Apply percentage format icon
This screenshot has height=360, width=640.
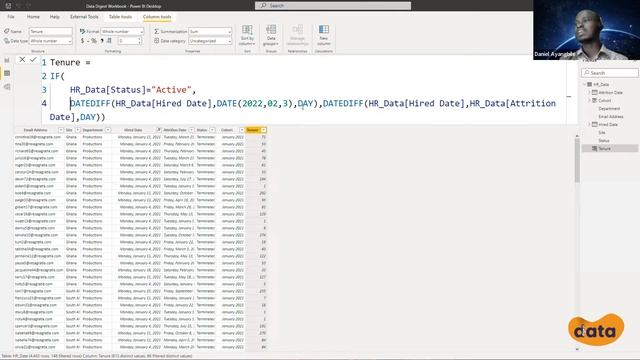click(94, 41)
